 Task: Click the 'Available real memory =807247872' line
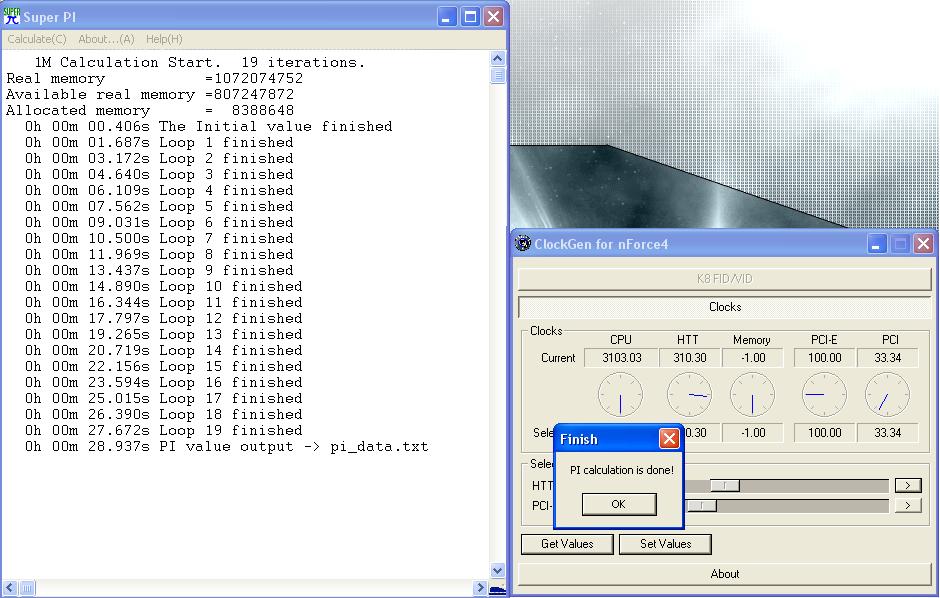150,95
